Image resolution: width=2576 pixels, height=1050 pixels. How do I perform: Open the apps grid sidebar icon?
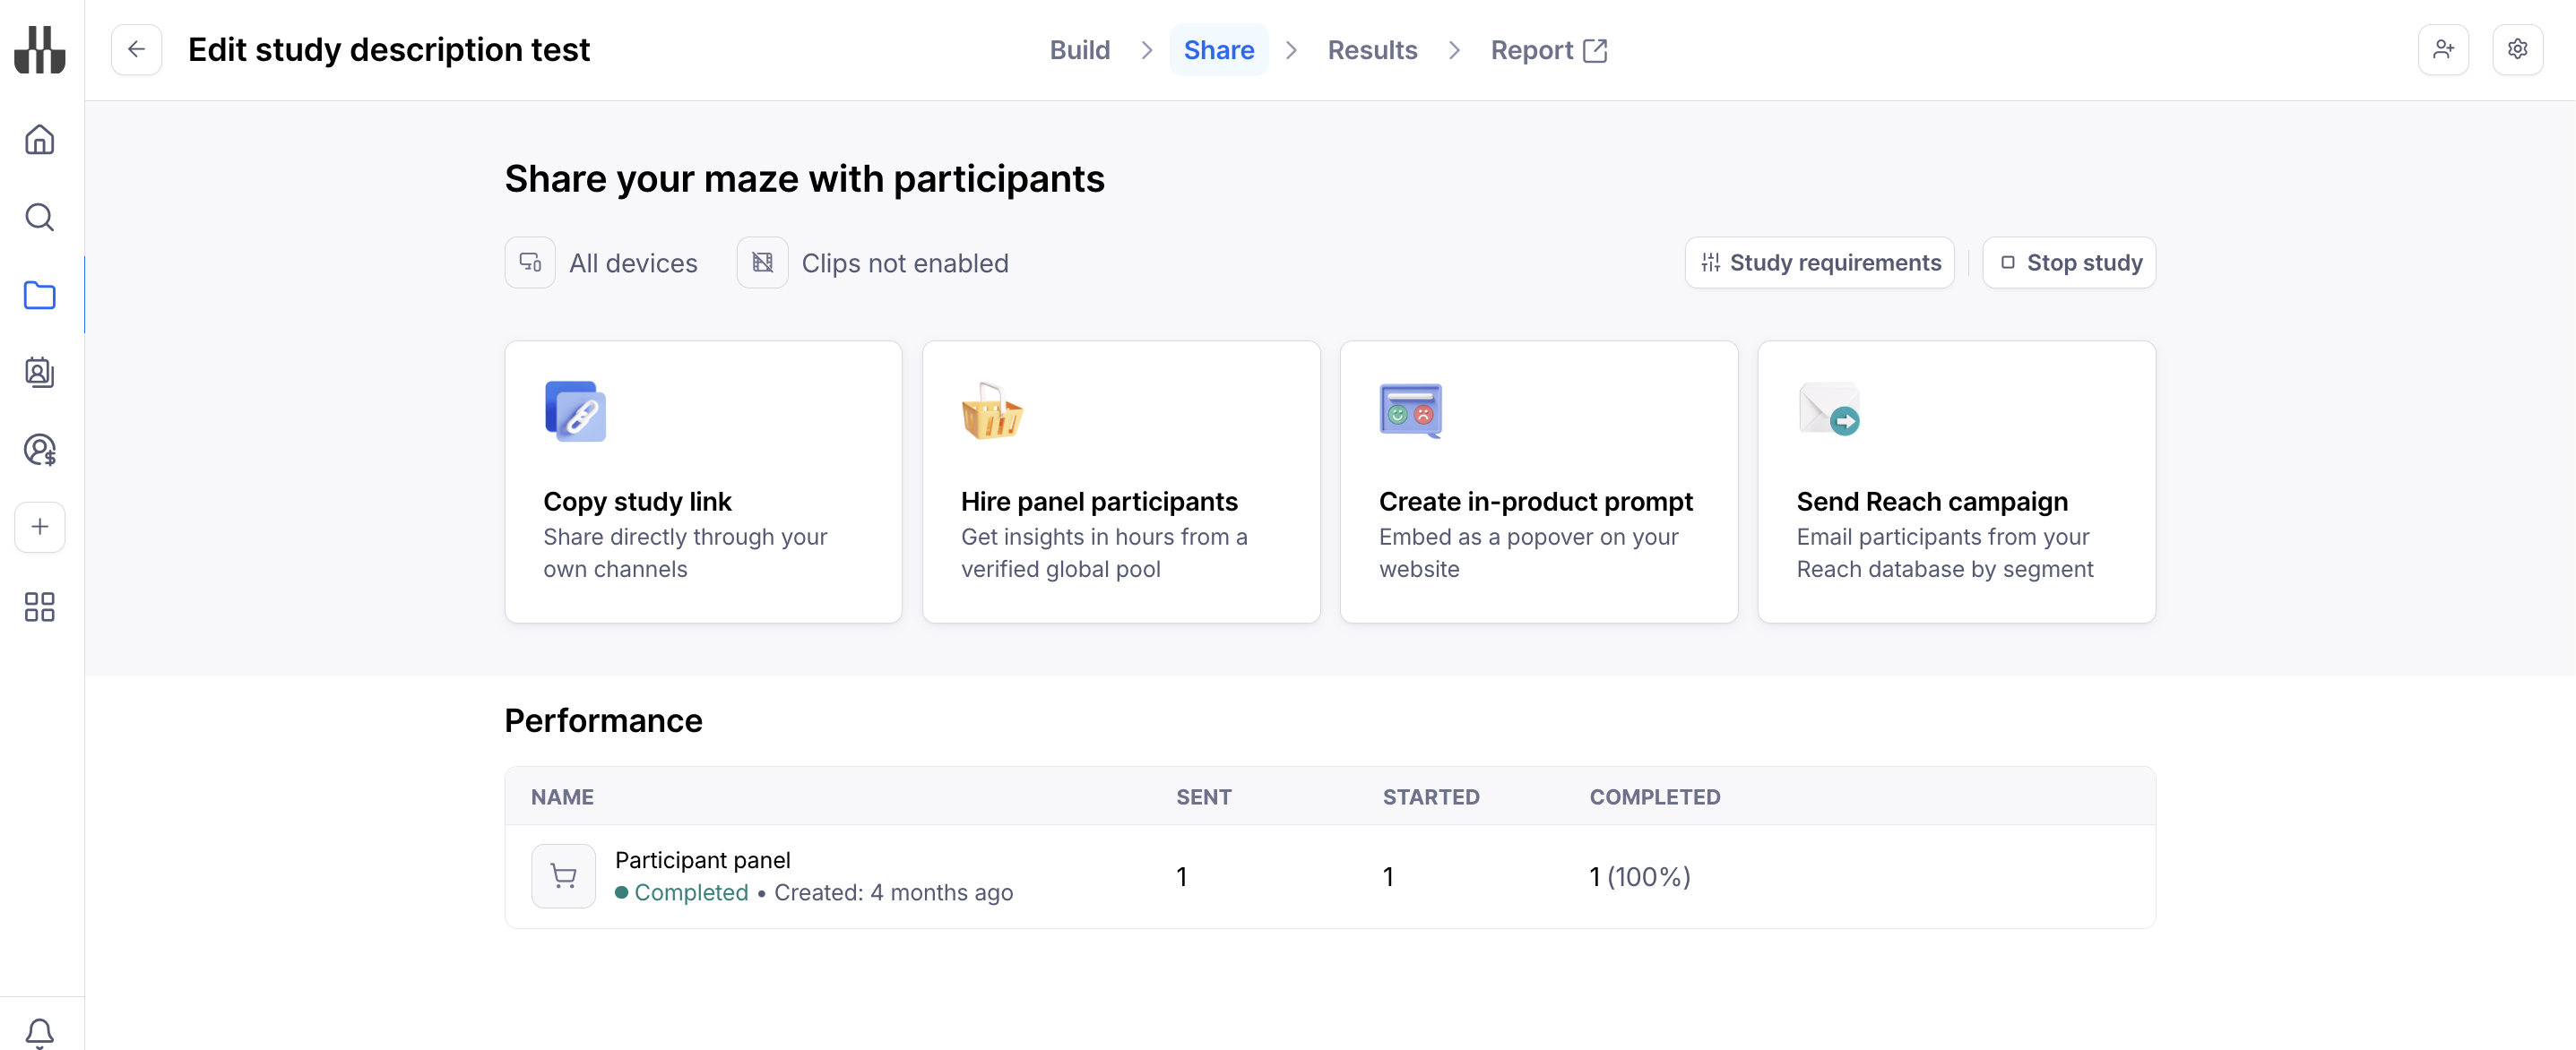pos(40,606)
